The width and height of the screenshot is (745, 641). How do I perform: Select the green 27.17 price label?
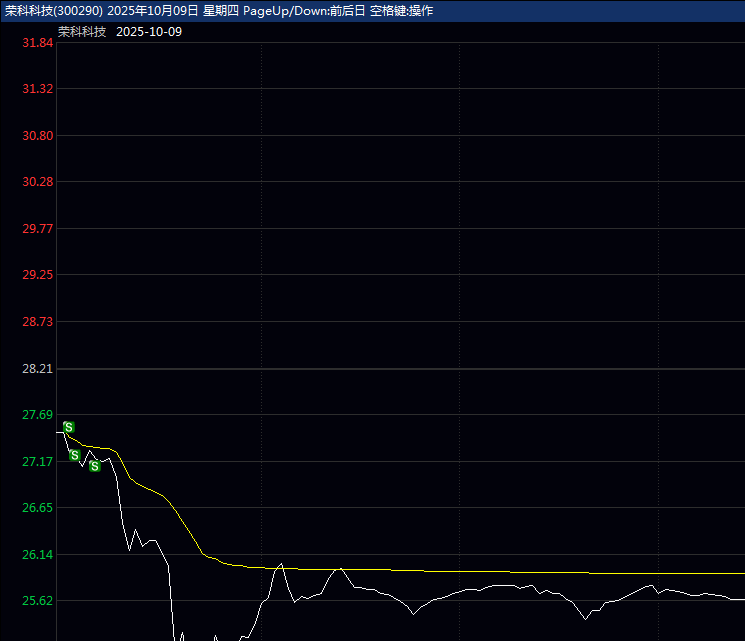click(x=37, y=462)
